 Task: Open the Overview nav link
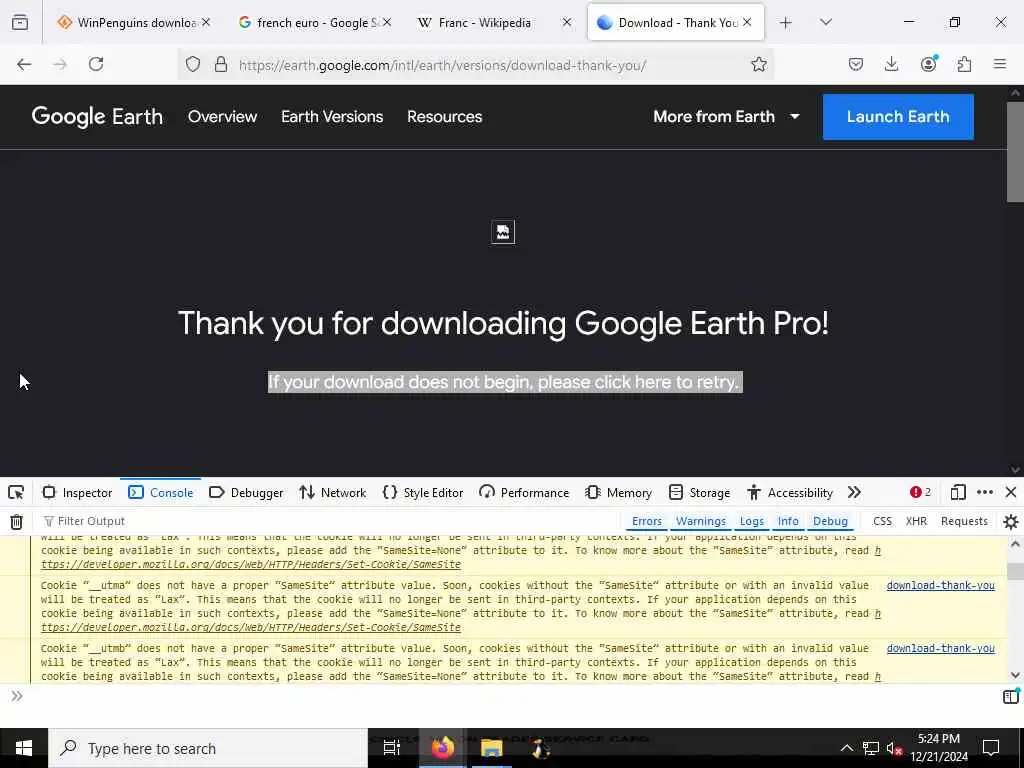pos(223,117)
